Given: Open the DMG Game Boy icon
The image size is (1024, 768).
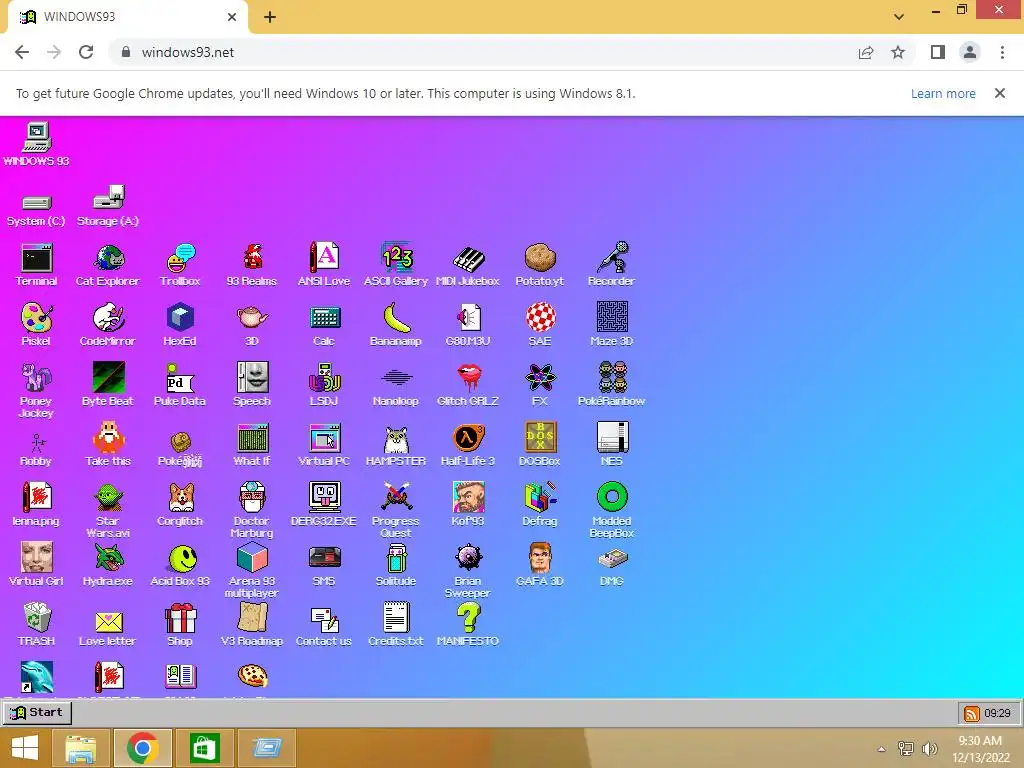Looking at the screenshot, I should click(x=611, y=565).
